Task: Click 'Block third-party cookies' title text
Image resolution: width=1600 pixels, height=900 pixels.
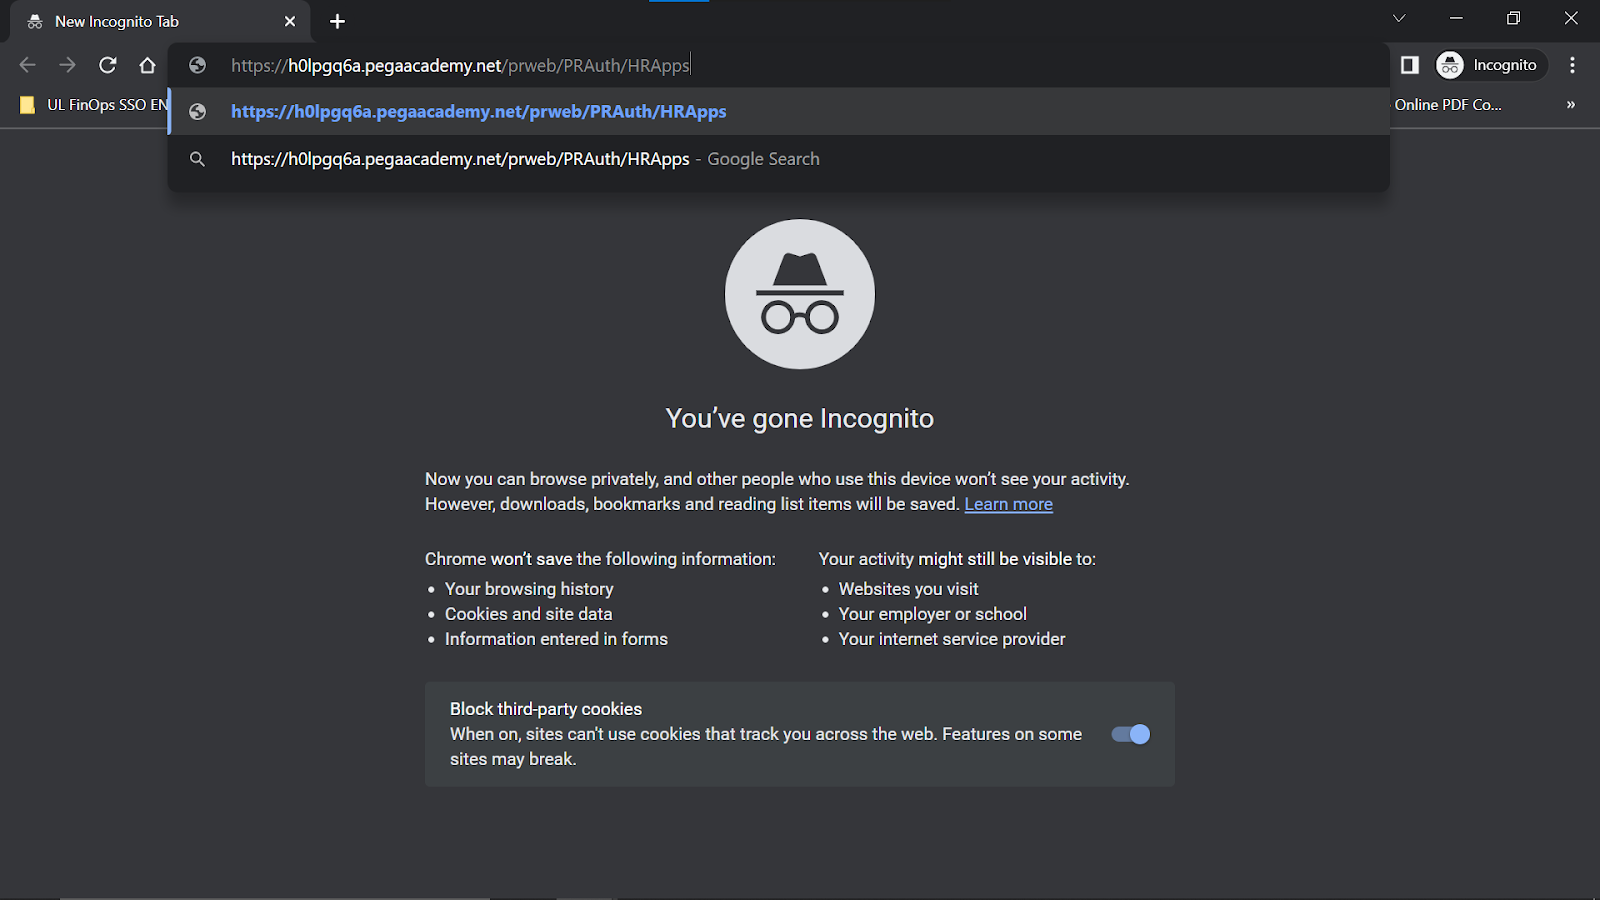Action: [x=546, y=709]
